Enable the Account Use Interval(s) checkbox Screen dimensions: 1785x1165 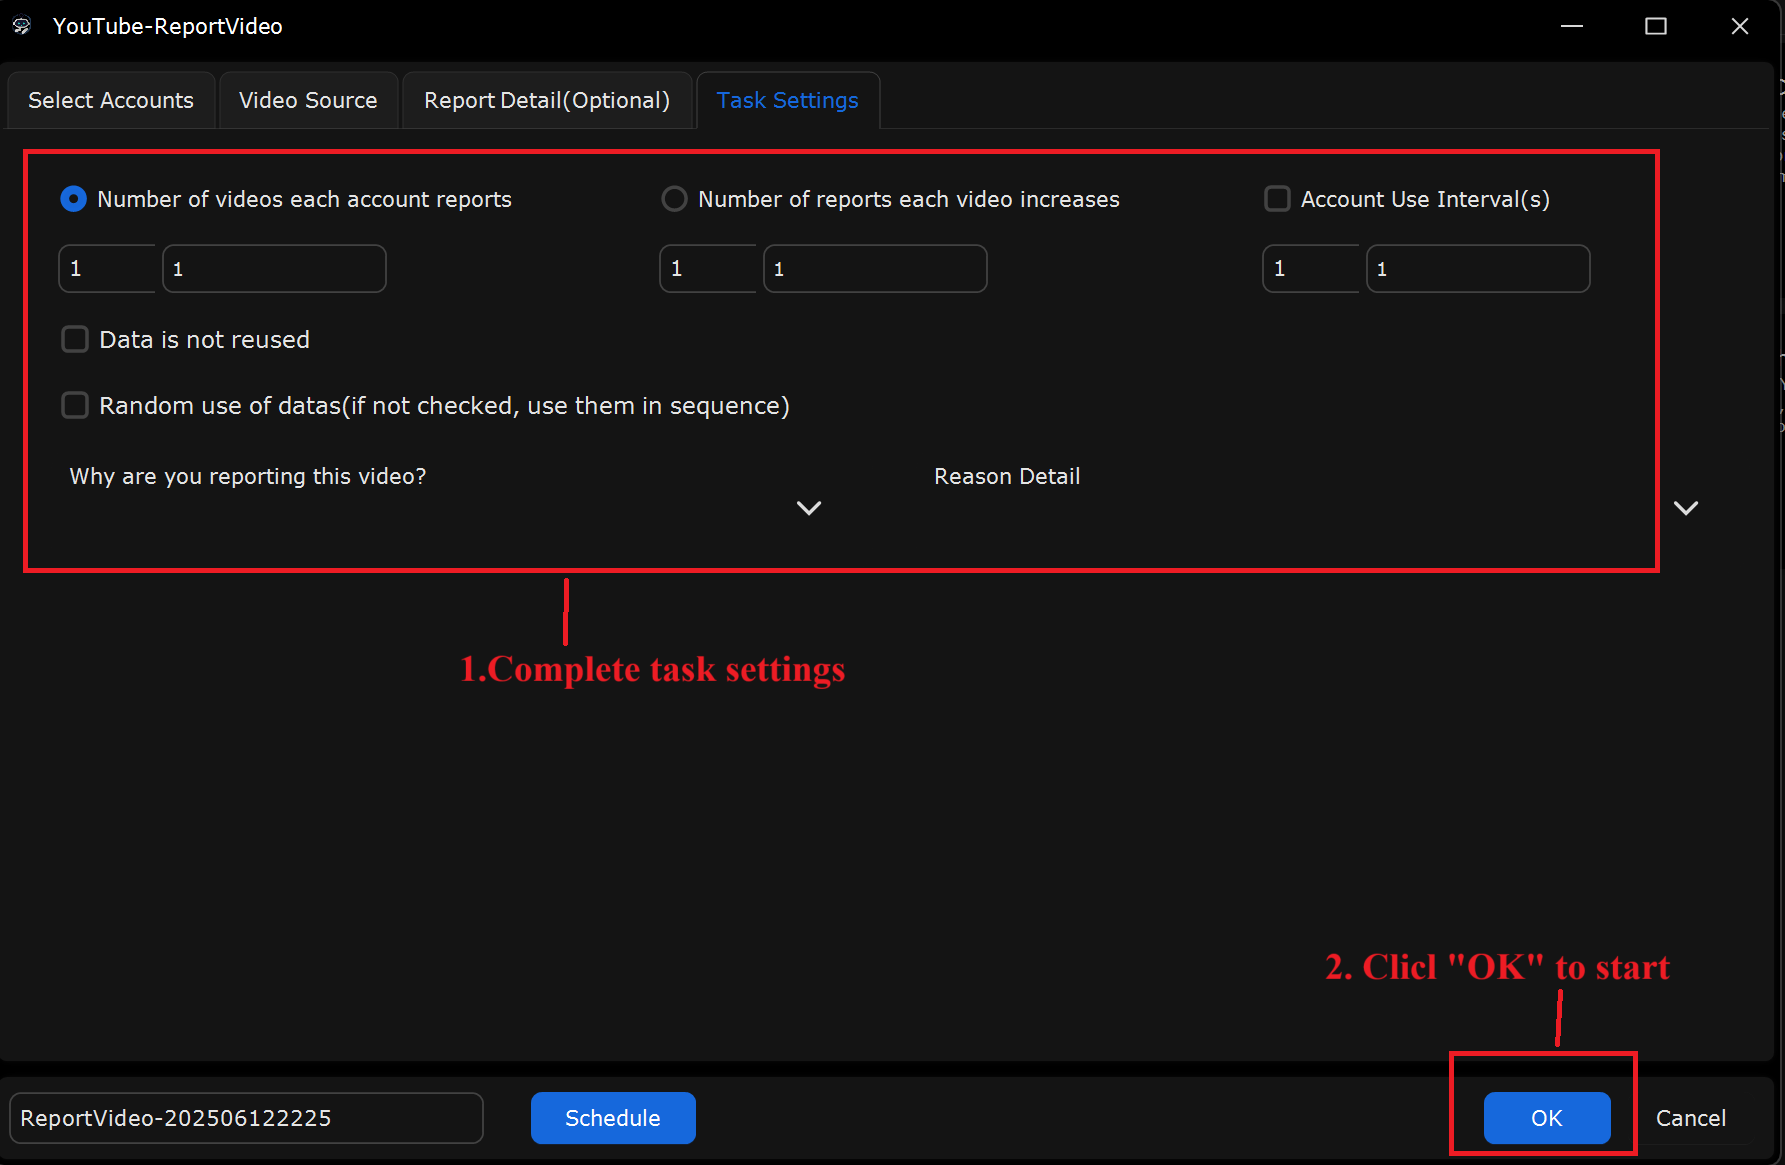tap(1277, 199)
